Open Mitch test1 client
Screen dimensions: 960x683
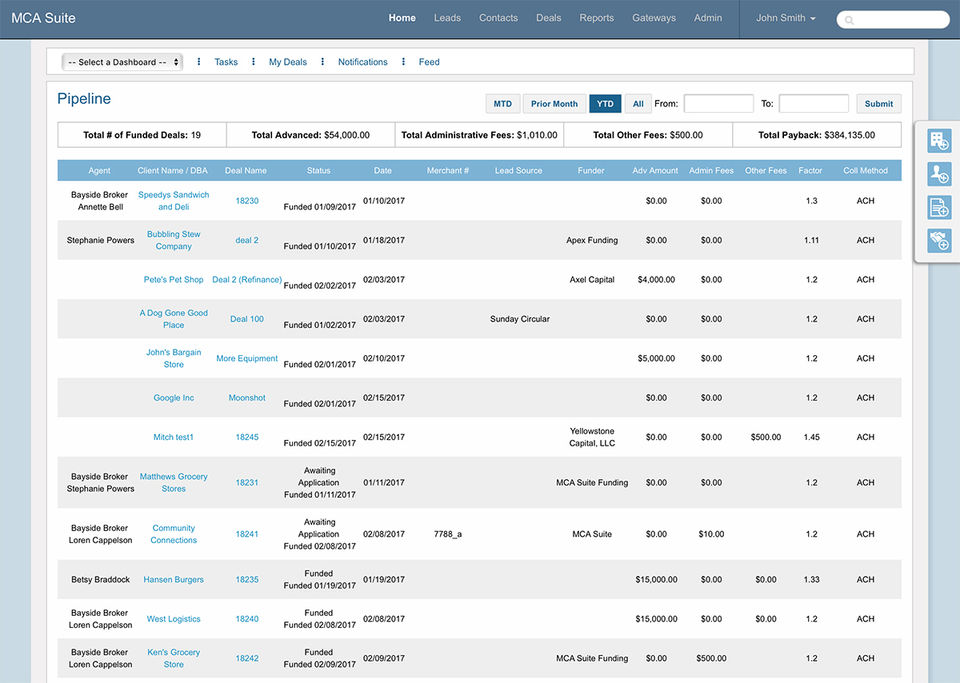coord(173,437)
